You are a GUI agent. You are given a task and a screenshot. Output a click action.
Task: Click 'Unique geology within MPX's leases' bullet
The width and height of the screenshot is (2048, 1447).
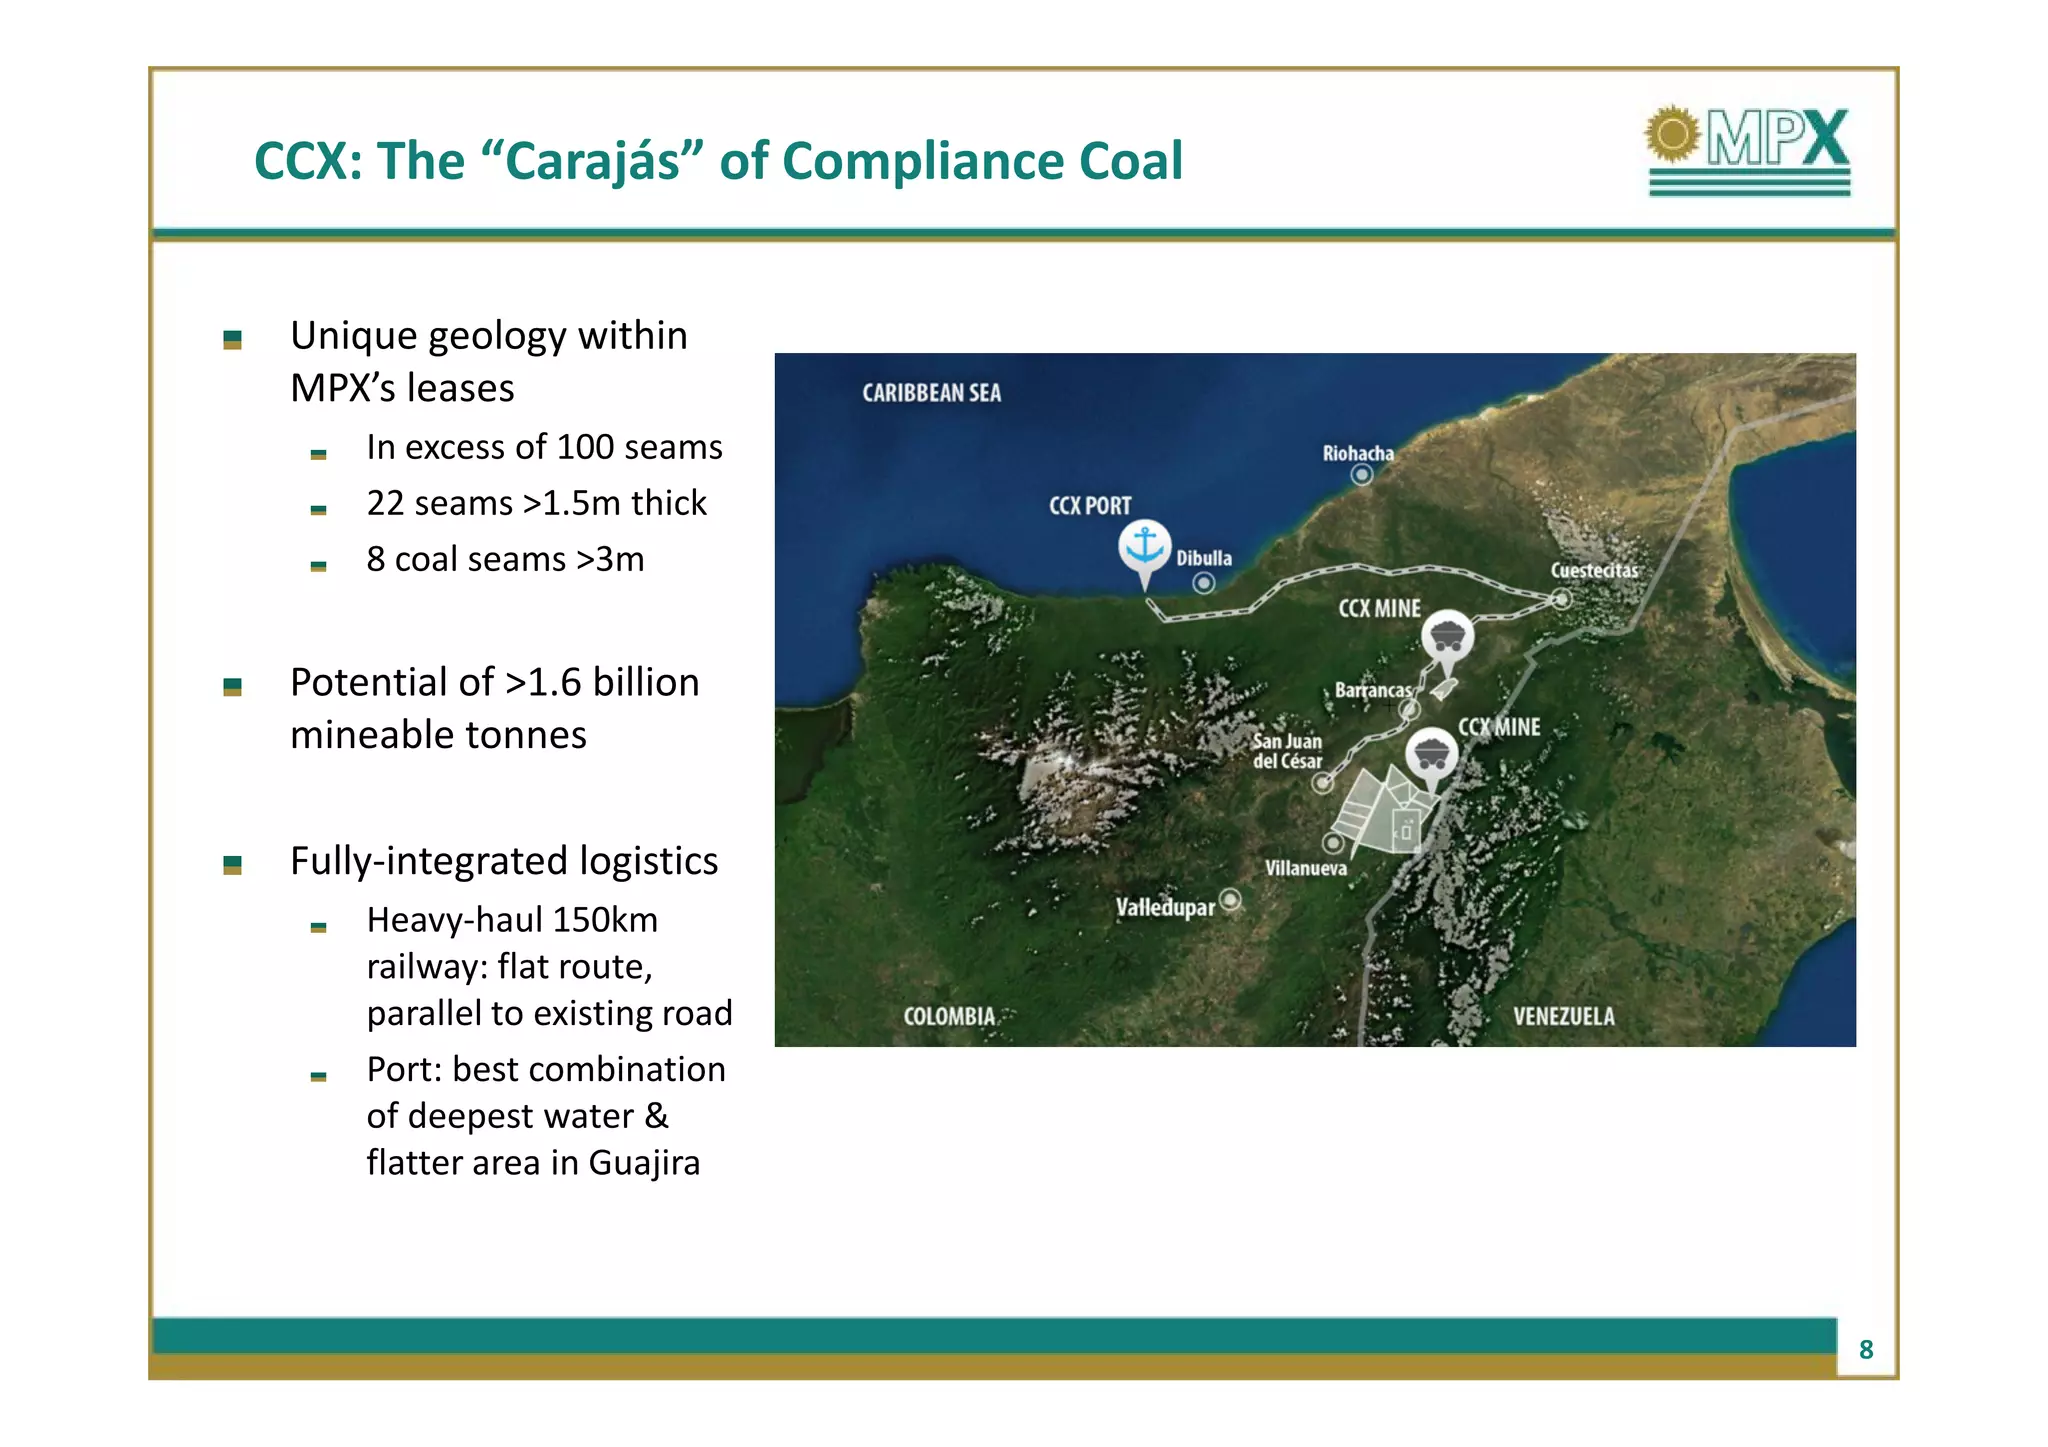(489, 361)
